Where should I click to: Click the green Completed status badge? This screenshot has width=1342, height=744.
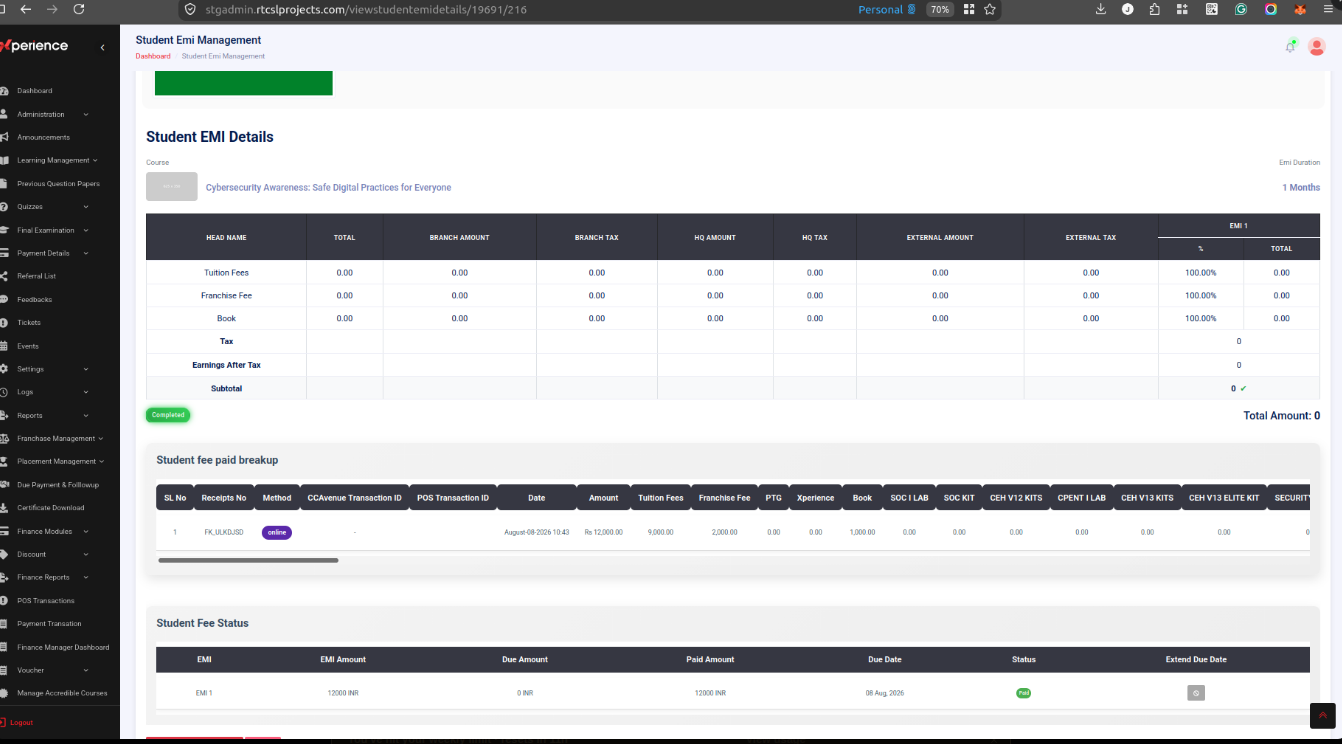click(168, 414)
